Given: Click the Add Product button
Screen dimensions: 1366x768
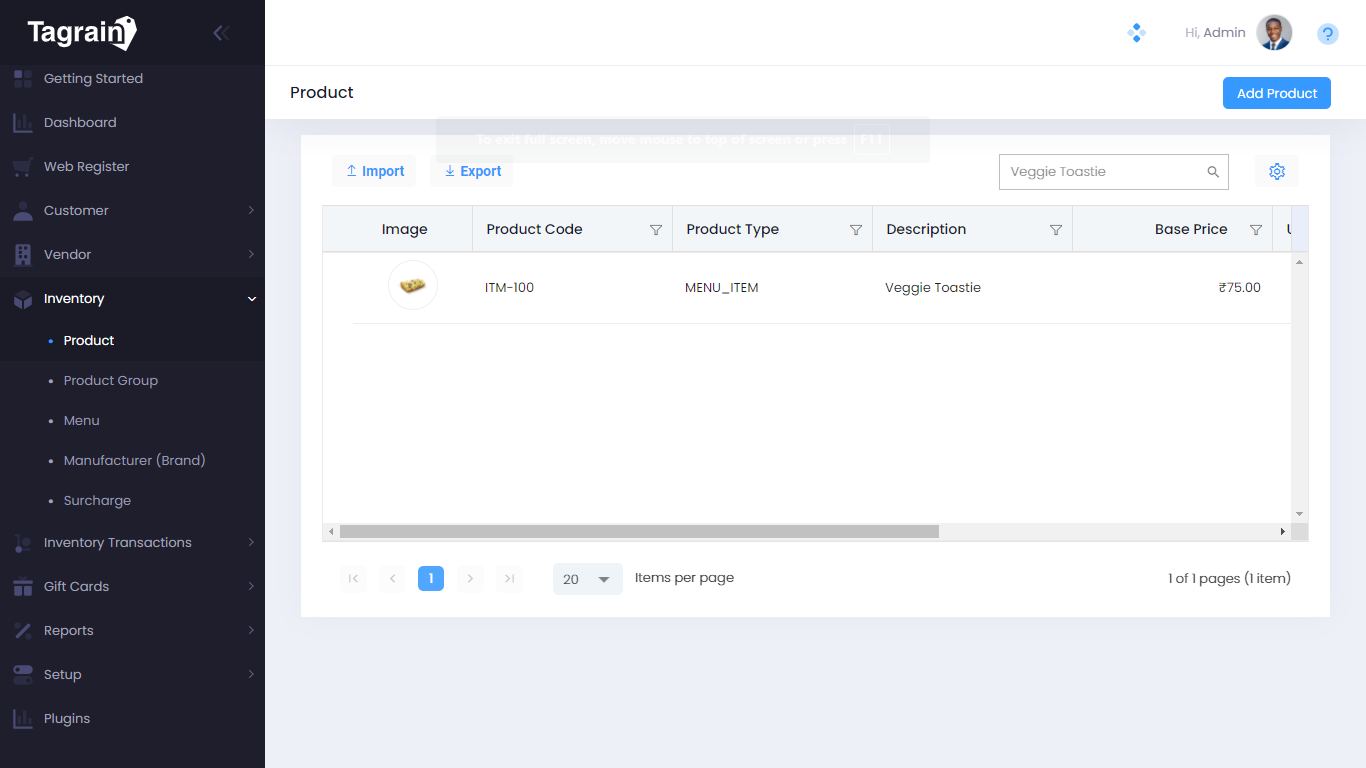Looking at the screenshot, I should [1276, 93].
